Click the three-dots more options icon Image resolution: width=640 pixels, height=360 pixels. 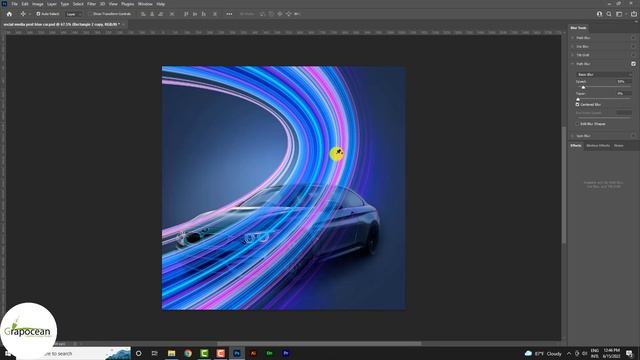229,14
